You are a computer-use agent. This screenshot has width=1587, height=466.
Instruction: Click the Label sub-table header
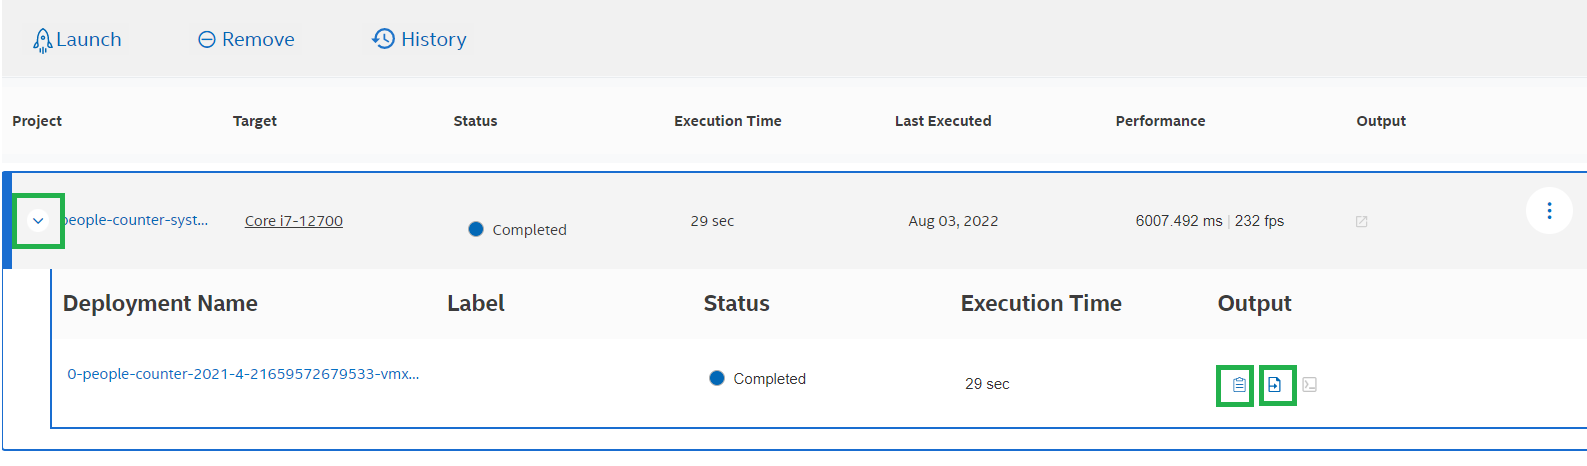pyautogui.click(x=476, y=304)
